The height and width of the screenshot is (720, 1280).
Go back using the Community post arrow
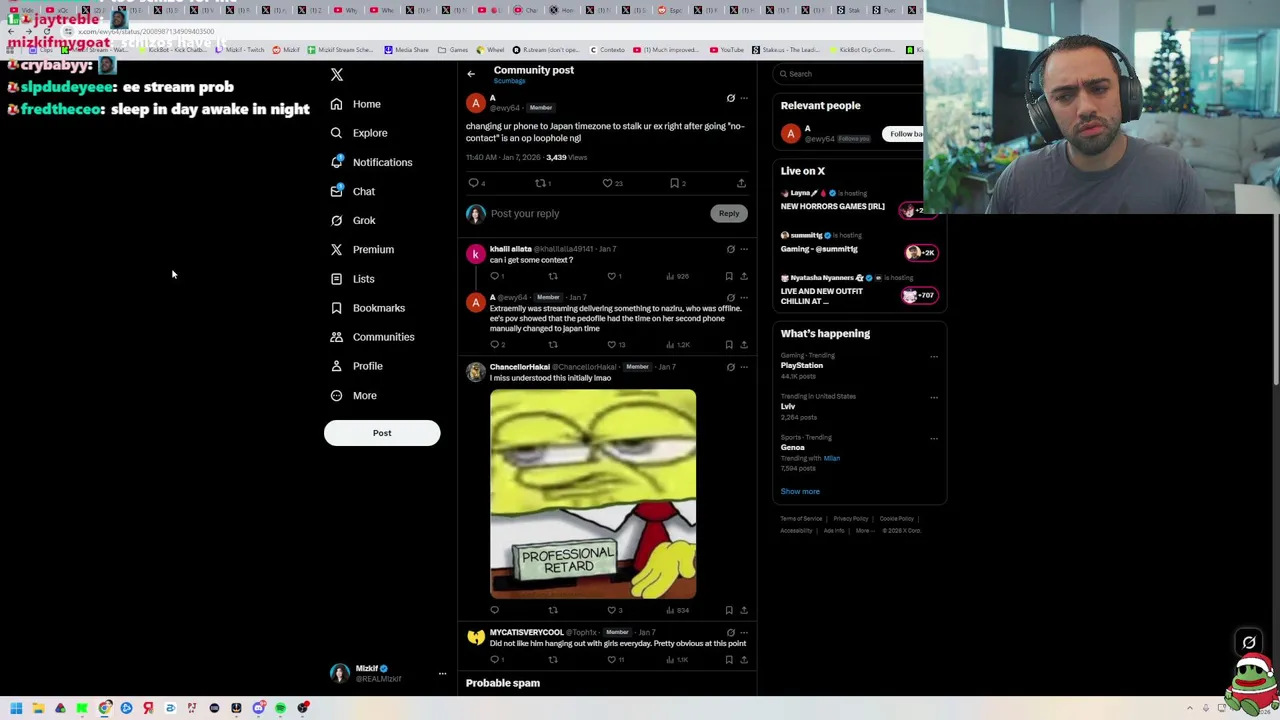[471, 74]
